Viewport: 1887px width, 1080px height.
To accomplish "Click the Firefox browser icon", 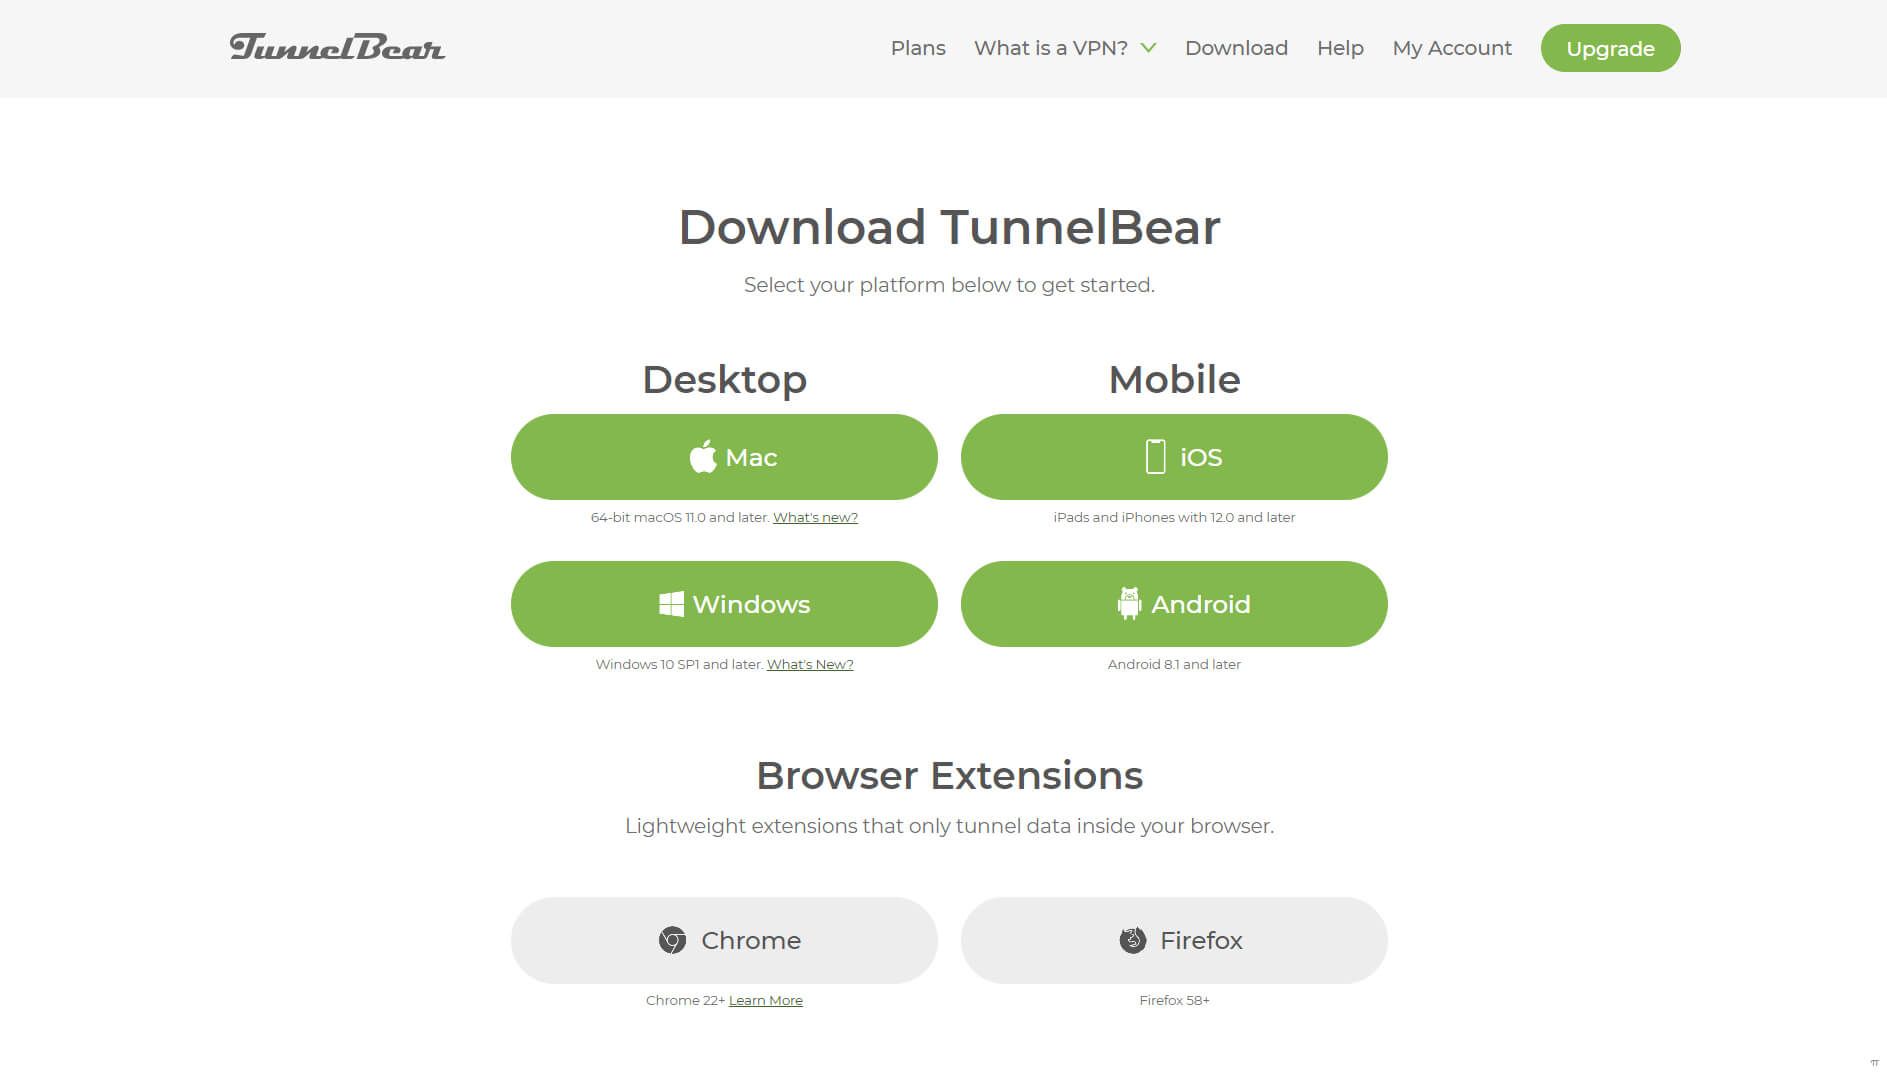I will 1133,940.
